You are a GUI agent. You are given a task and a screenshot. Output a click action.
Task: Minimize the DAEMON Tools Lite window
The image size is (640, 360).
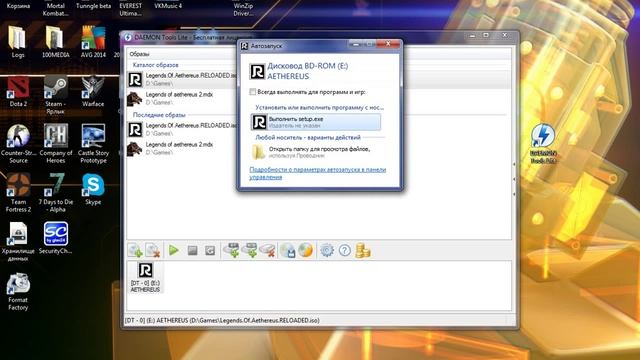(472, 36)
